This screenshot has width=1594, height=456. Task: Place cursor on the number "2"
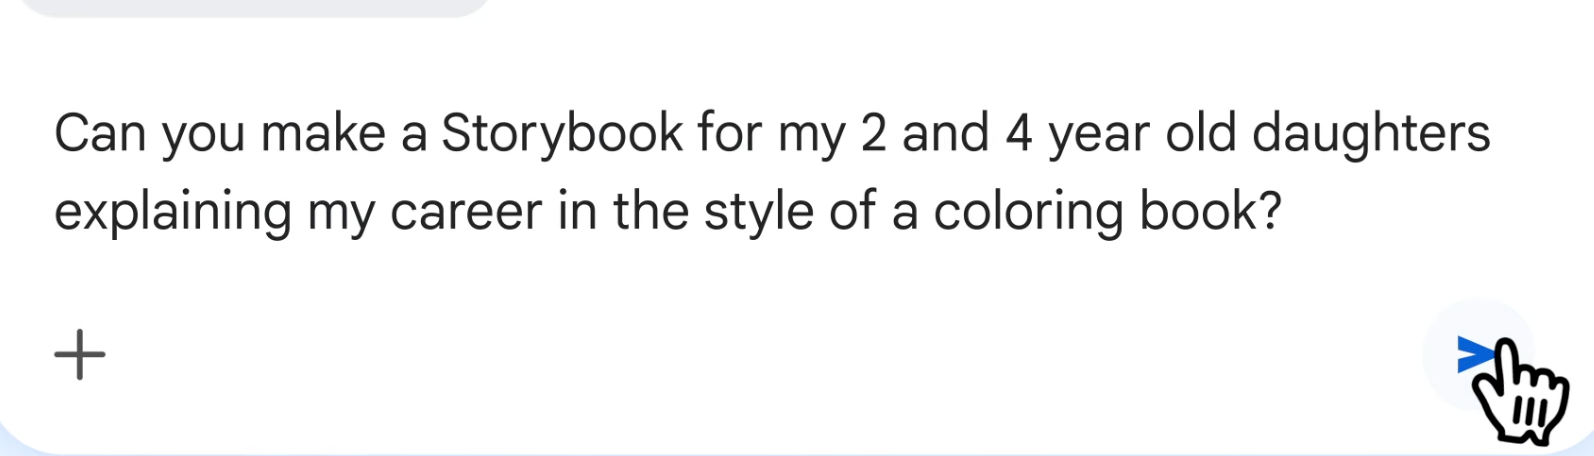coord(873,134)
